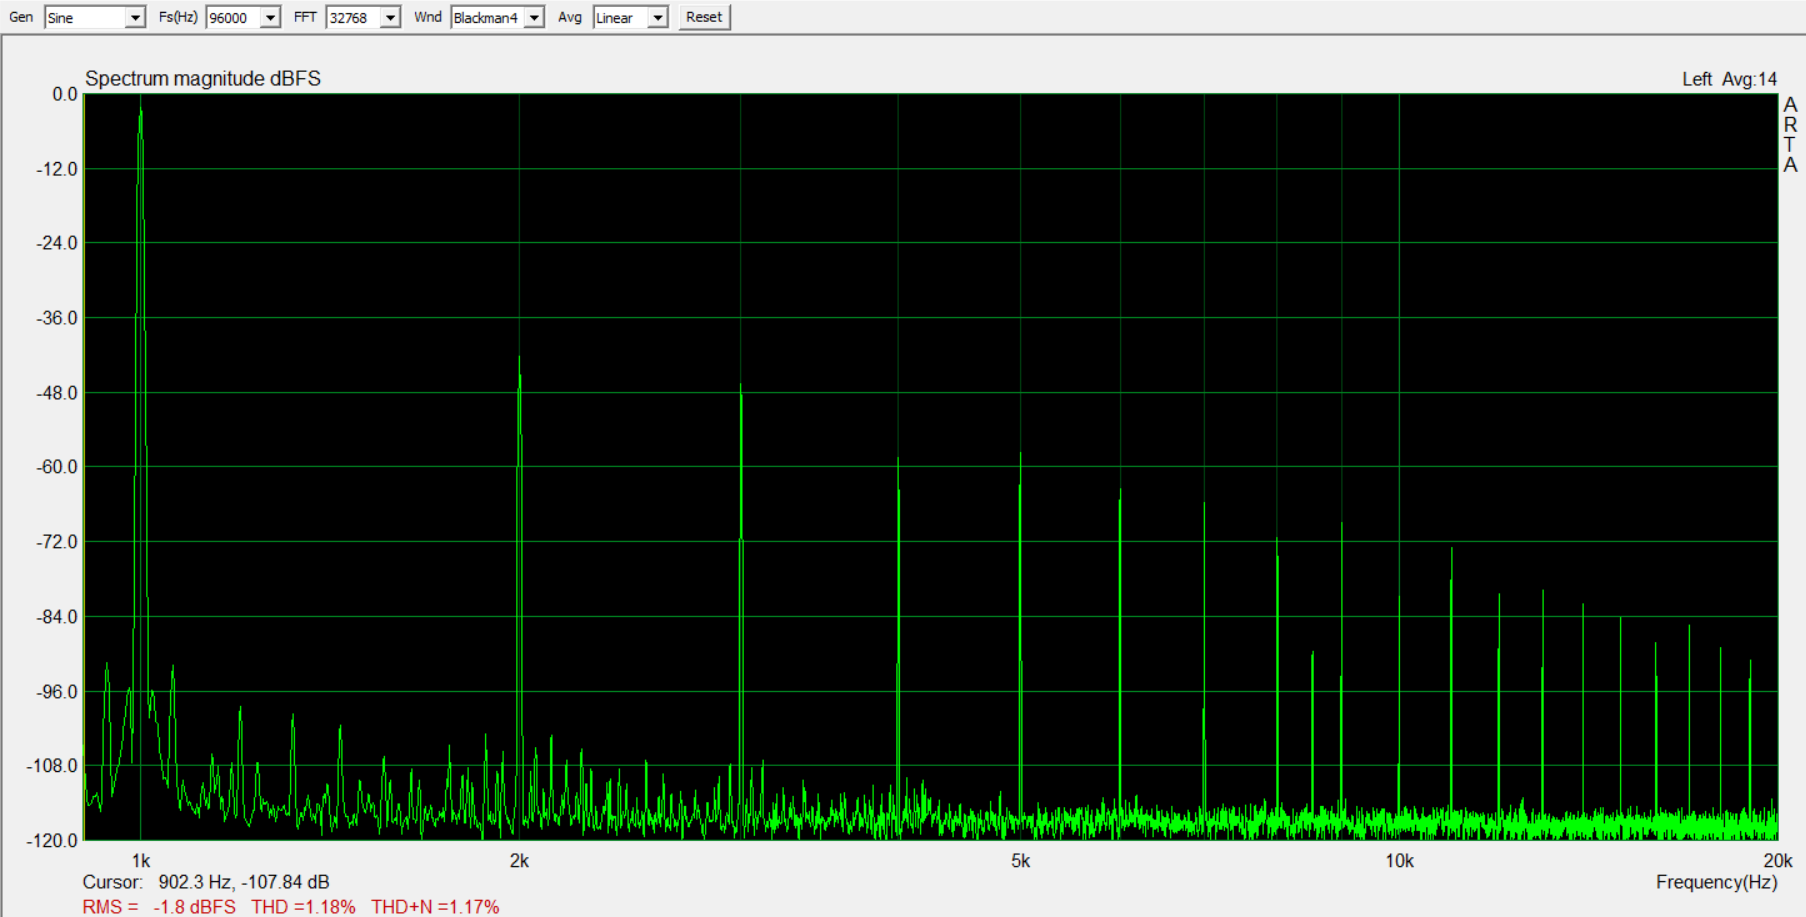Click the -60.0 dB axis label

click(57, 467)
